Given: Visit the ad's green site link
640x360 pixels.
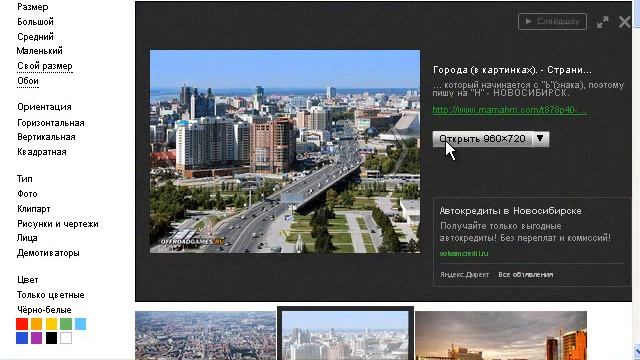Looking at the screenshot, I should (464, 253).
